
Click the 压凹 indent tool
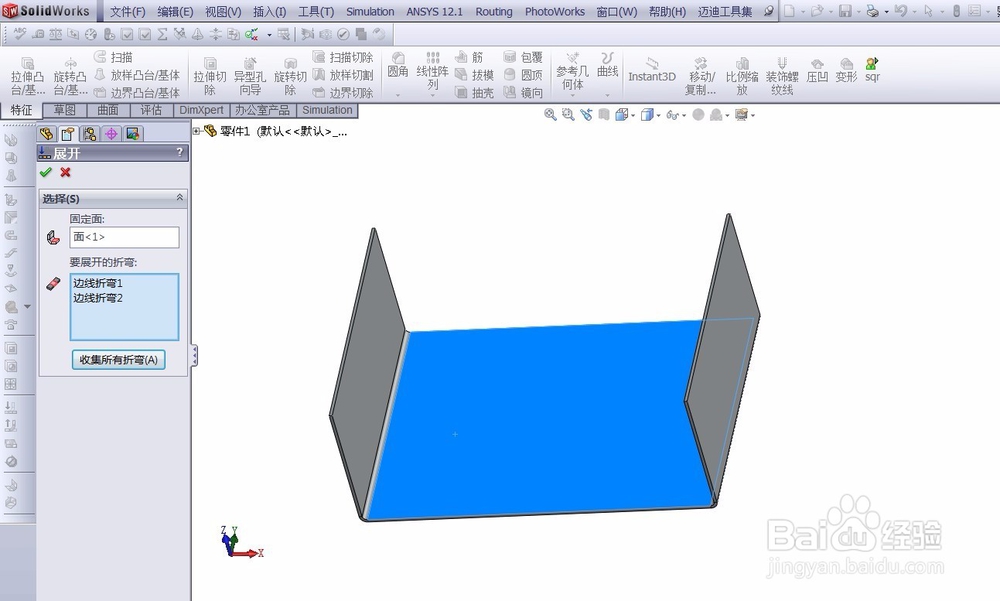point(817,70)
